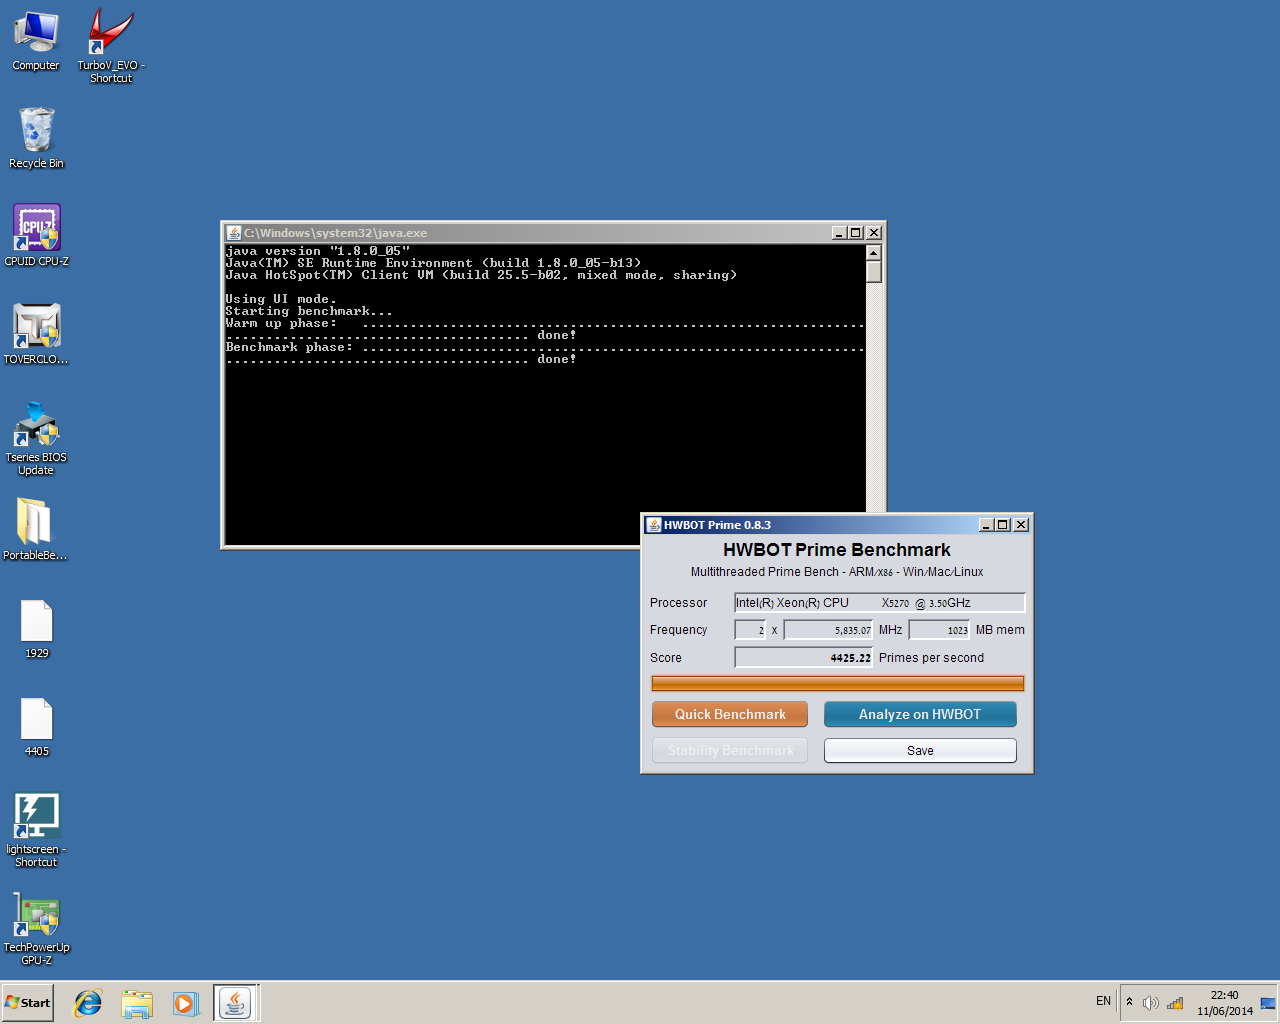Open the clock showing 22:40
The height and width of the screenshot is (1024, 1280).
1225,1002
